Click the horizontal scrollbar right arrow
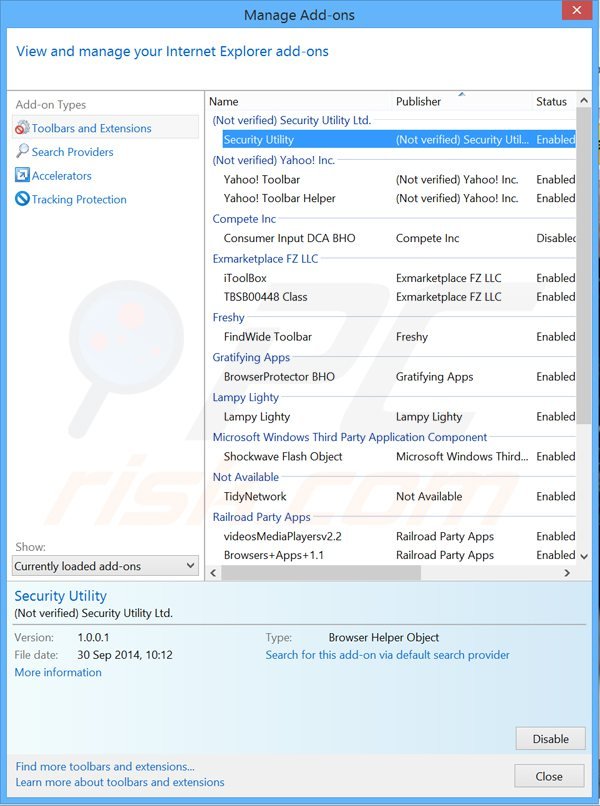Viewport: 600px width, 806px height. coord(567,574)
